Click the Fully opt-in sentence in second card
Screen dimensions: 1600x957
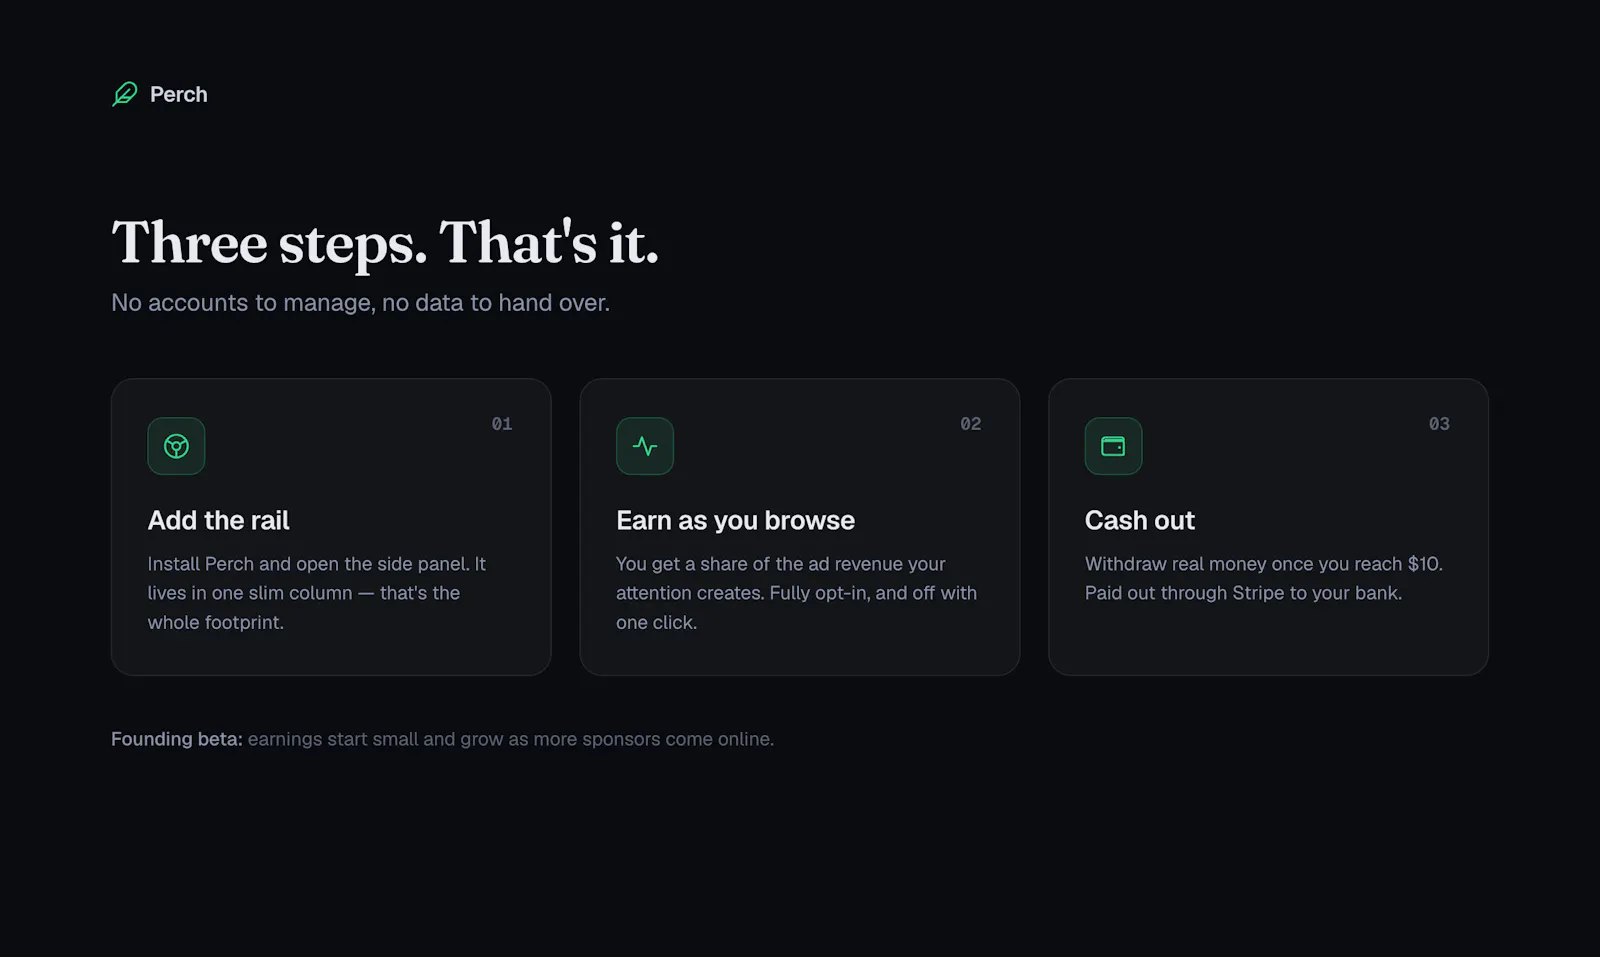point(797,607)
